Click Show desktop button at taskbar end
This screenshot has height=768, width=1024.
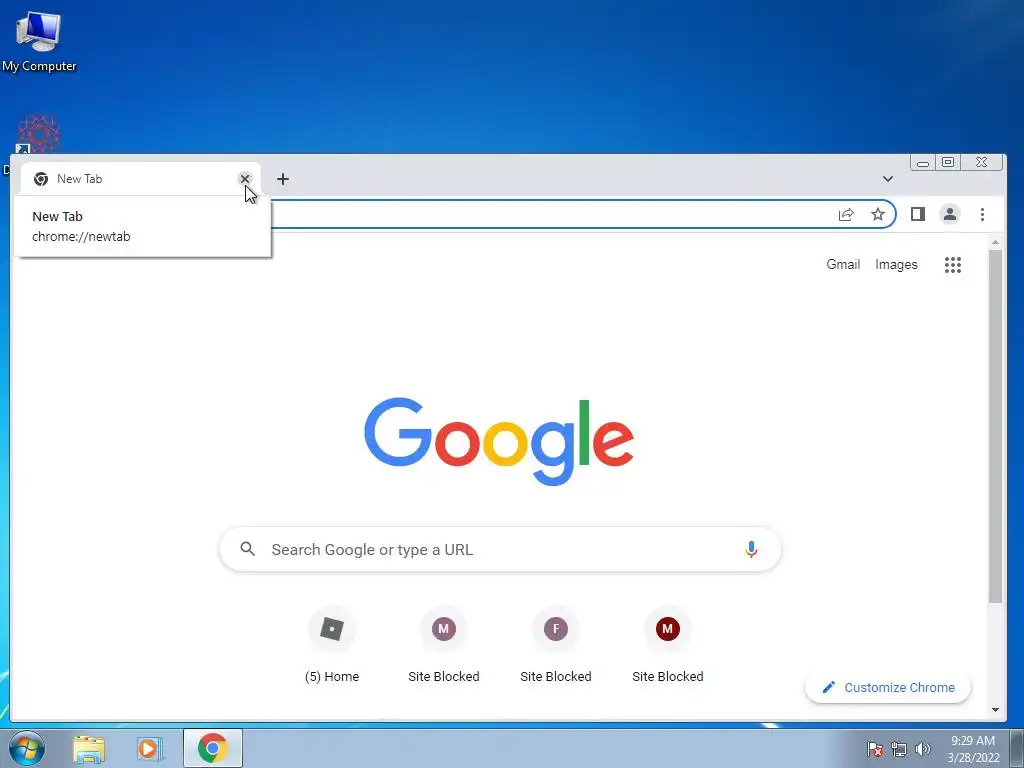[x=1017, y=748]
